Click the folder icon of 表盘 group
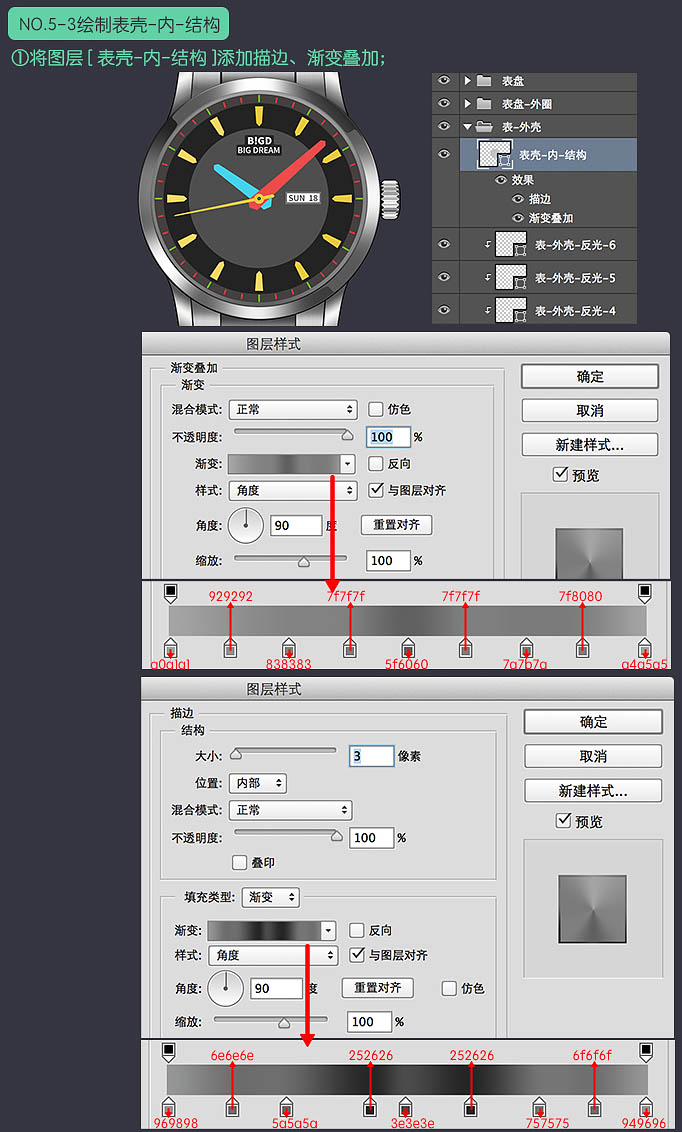 pos(484,81)
